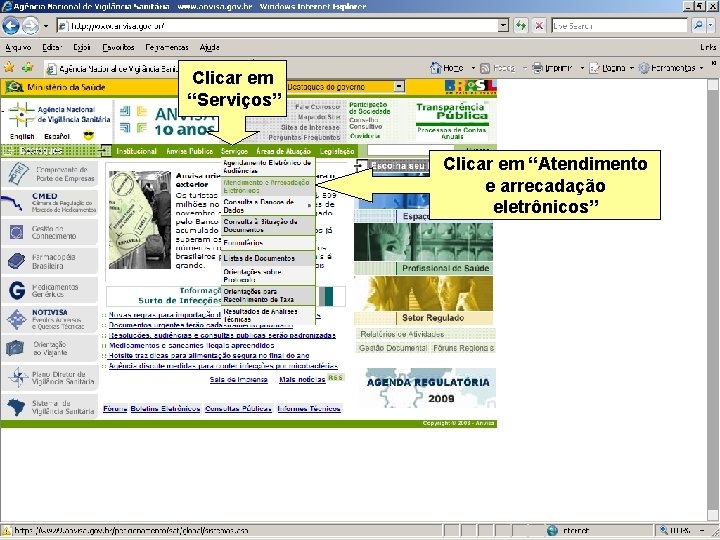This screenshot has width=720, height=540.
Task: Click into the Live Search input field
Action: (x=619, y=26)
